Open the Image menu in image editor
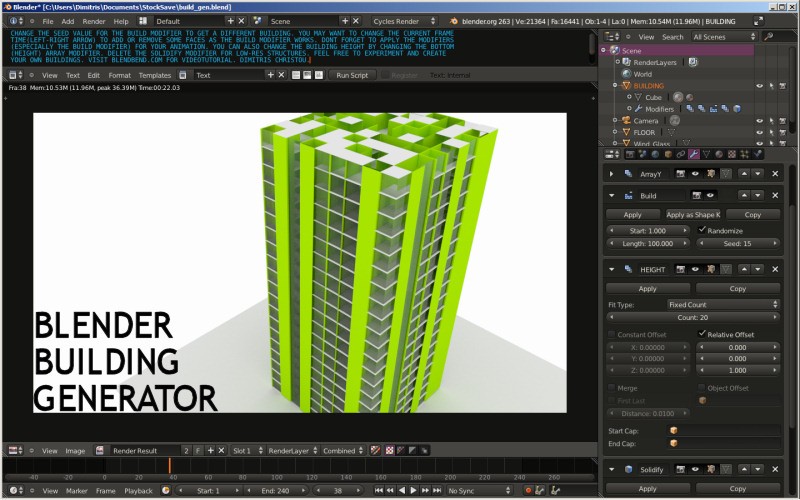 (75, 451)
